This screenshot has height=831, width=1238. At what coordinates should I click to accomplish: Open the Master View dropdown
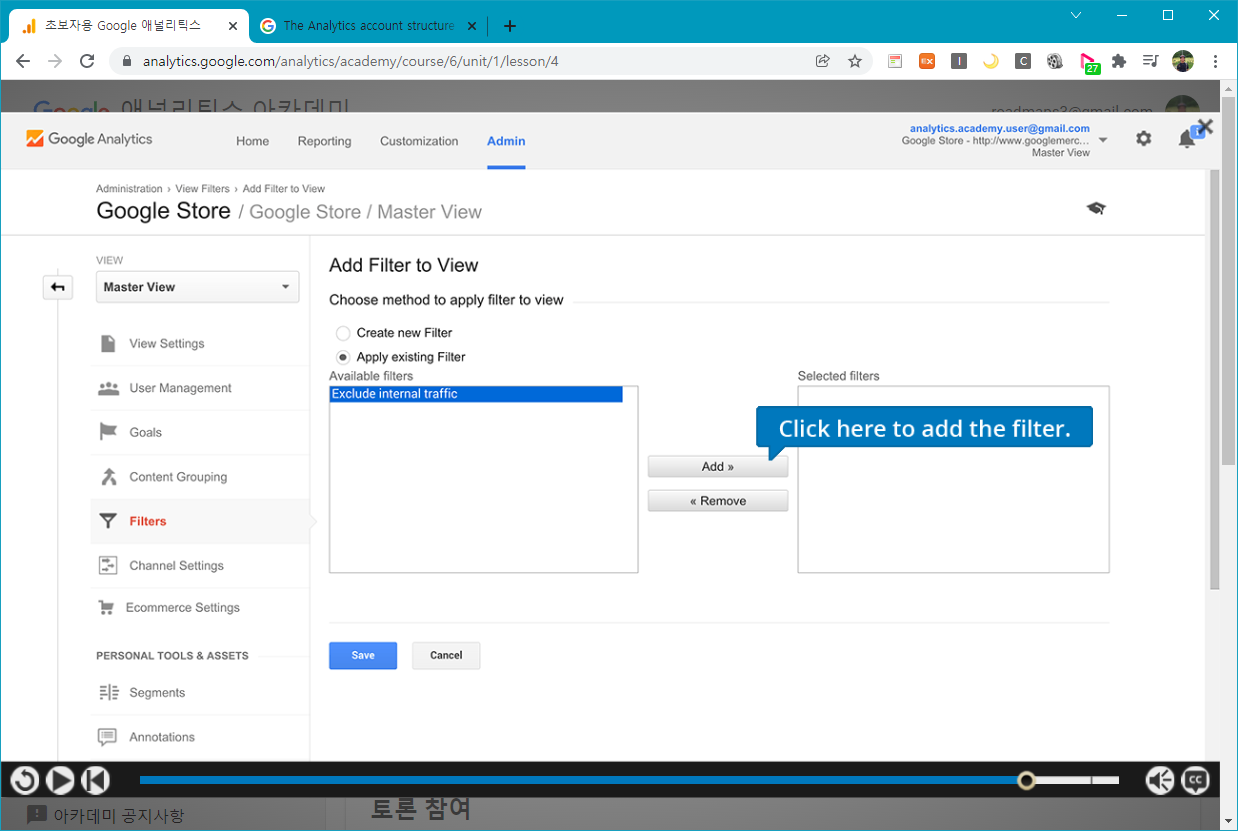pyautogui.click(x=197, y=287)
